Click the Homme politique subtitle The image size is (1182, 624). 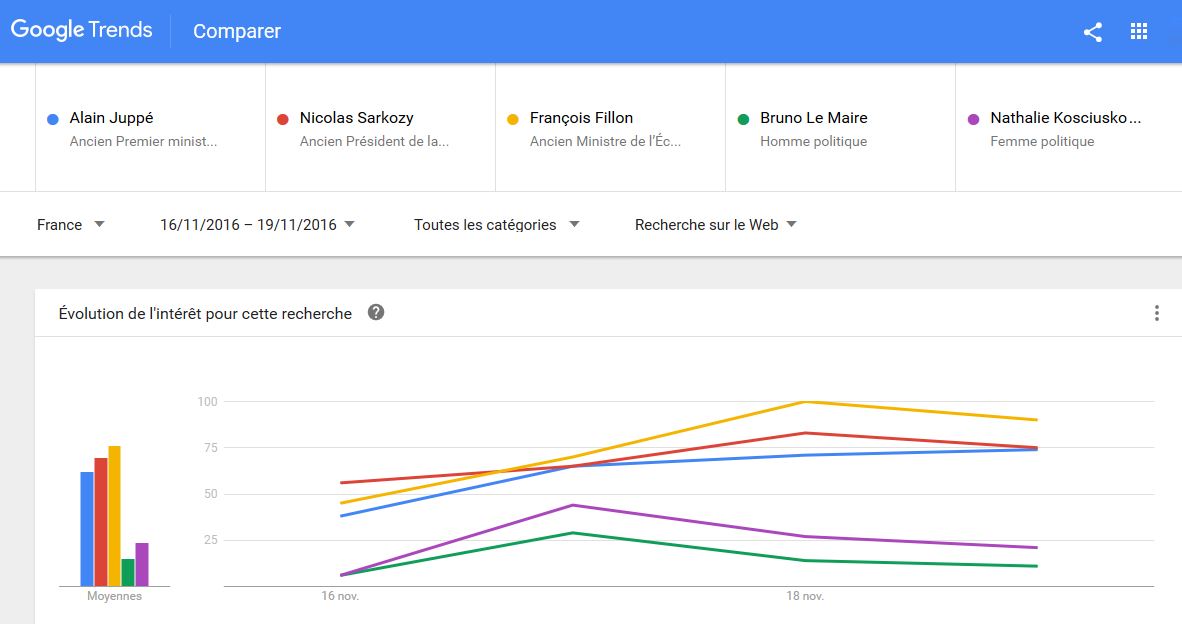point(813,141)
